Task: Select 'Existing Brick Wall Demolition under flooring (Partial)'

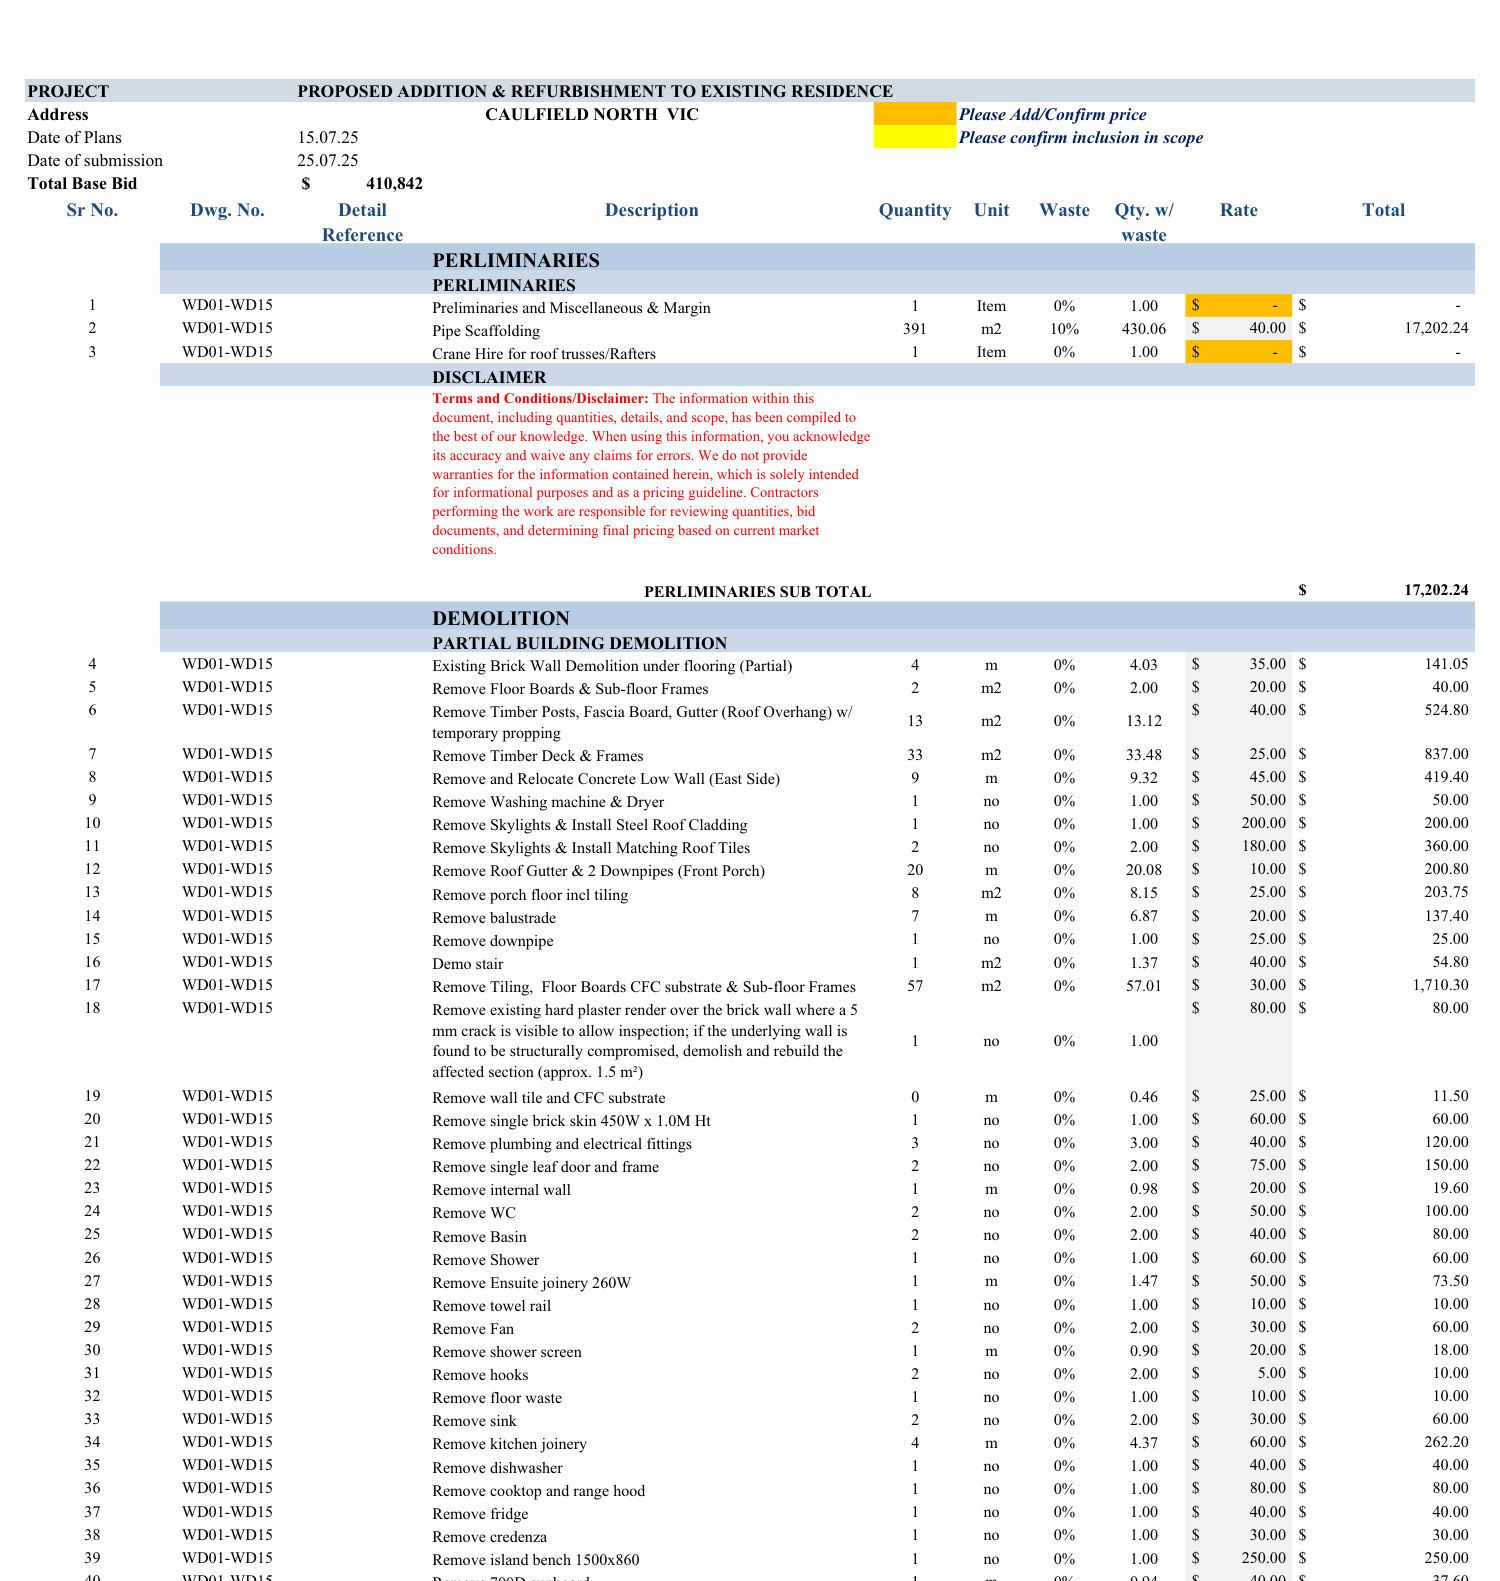Action: [x=612, y=666]
